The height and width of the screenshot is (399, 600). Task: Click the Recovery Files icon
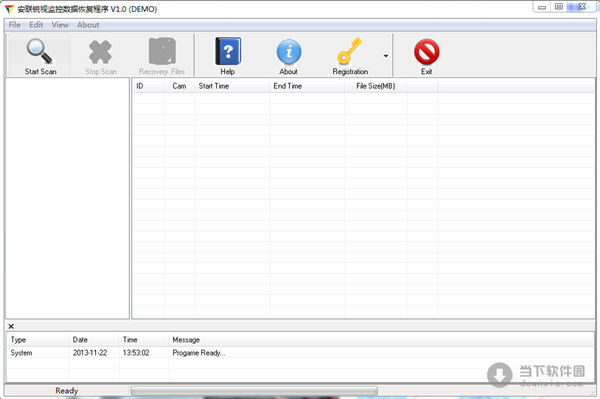click(162, 51)
